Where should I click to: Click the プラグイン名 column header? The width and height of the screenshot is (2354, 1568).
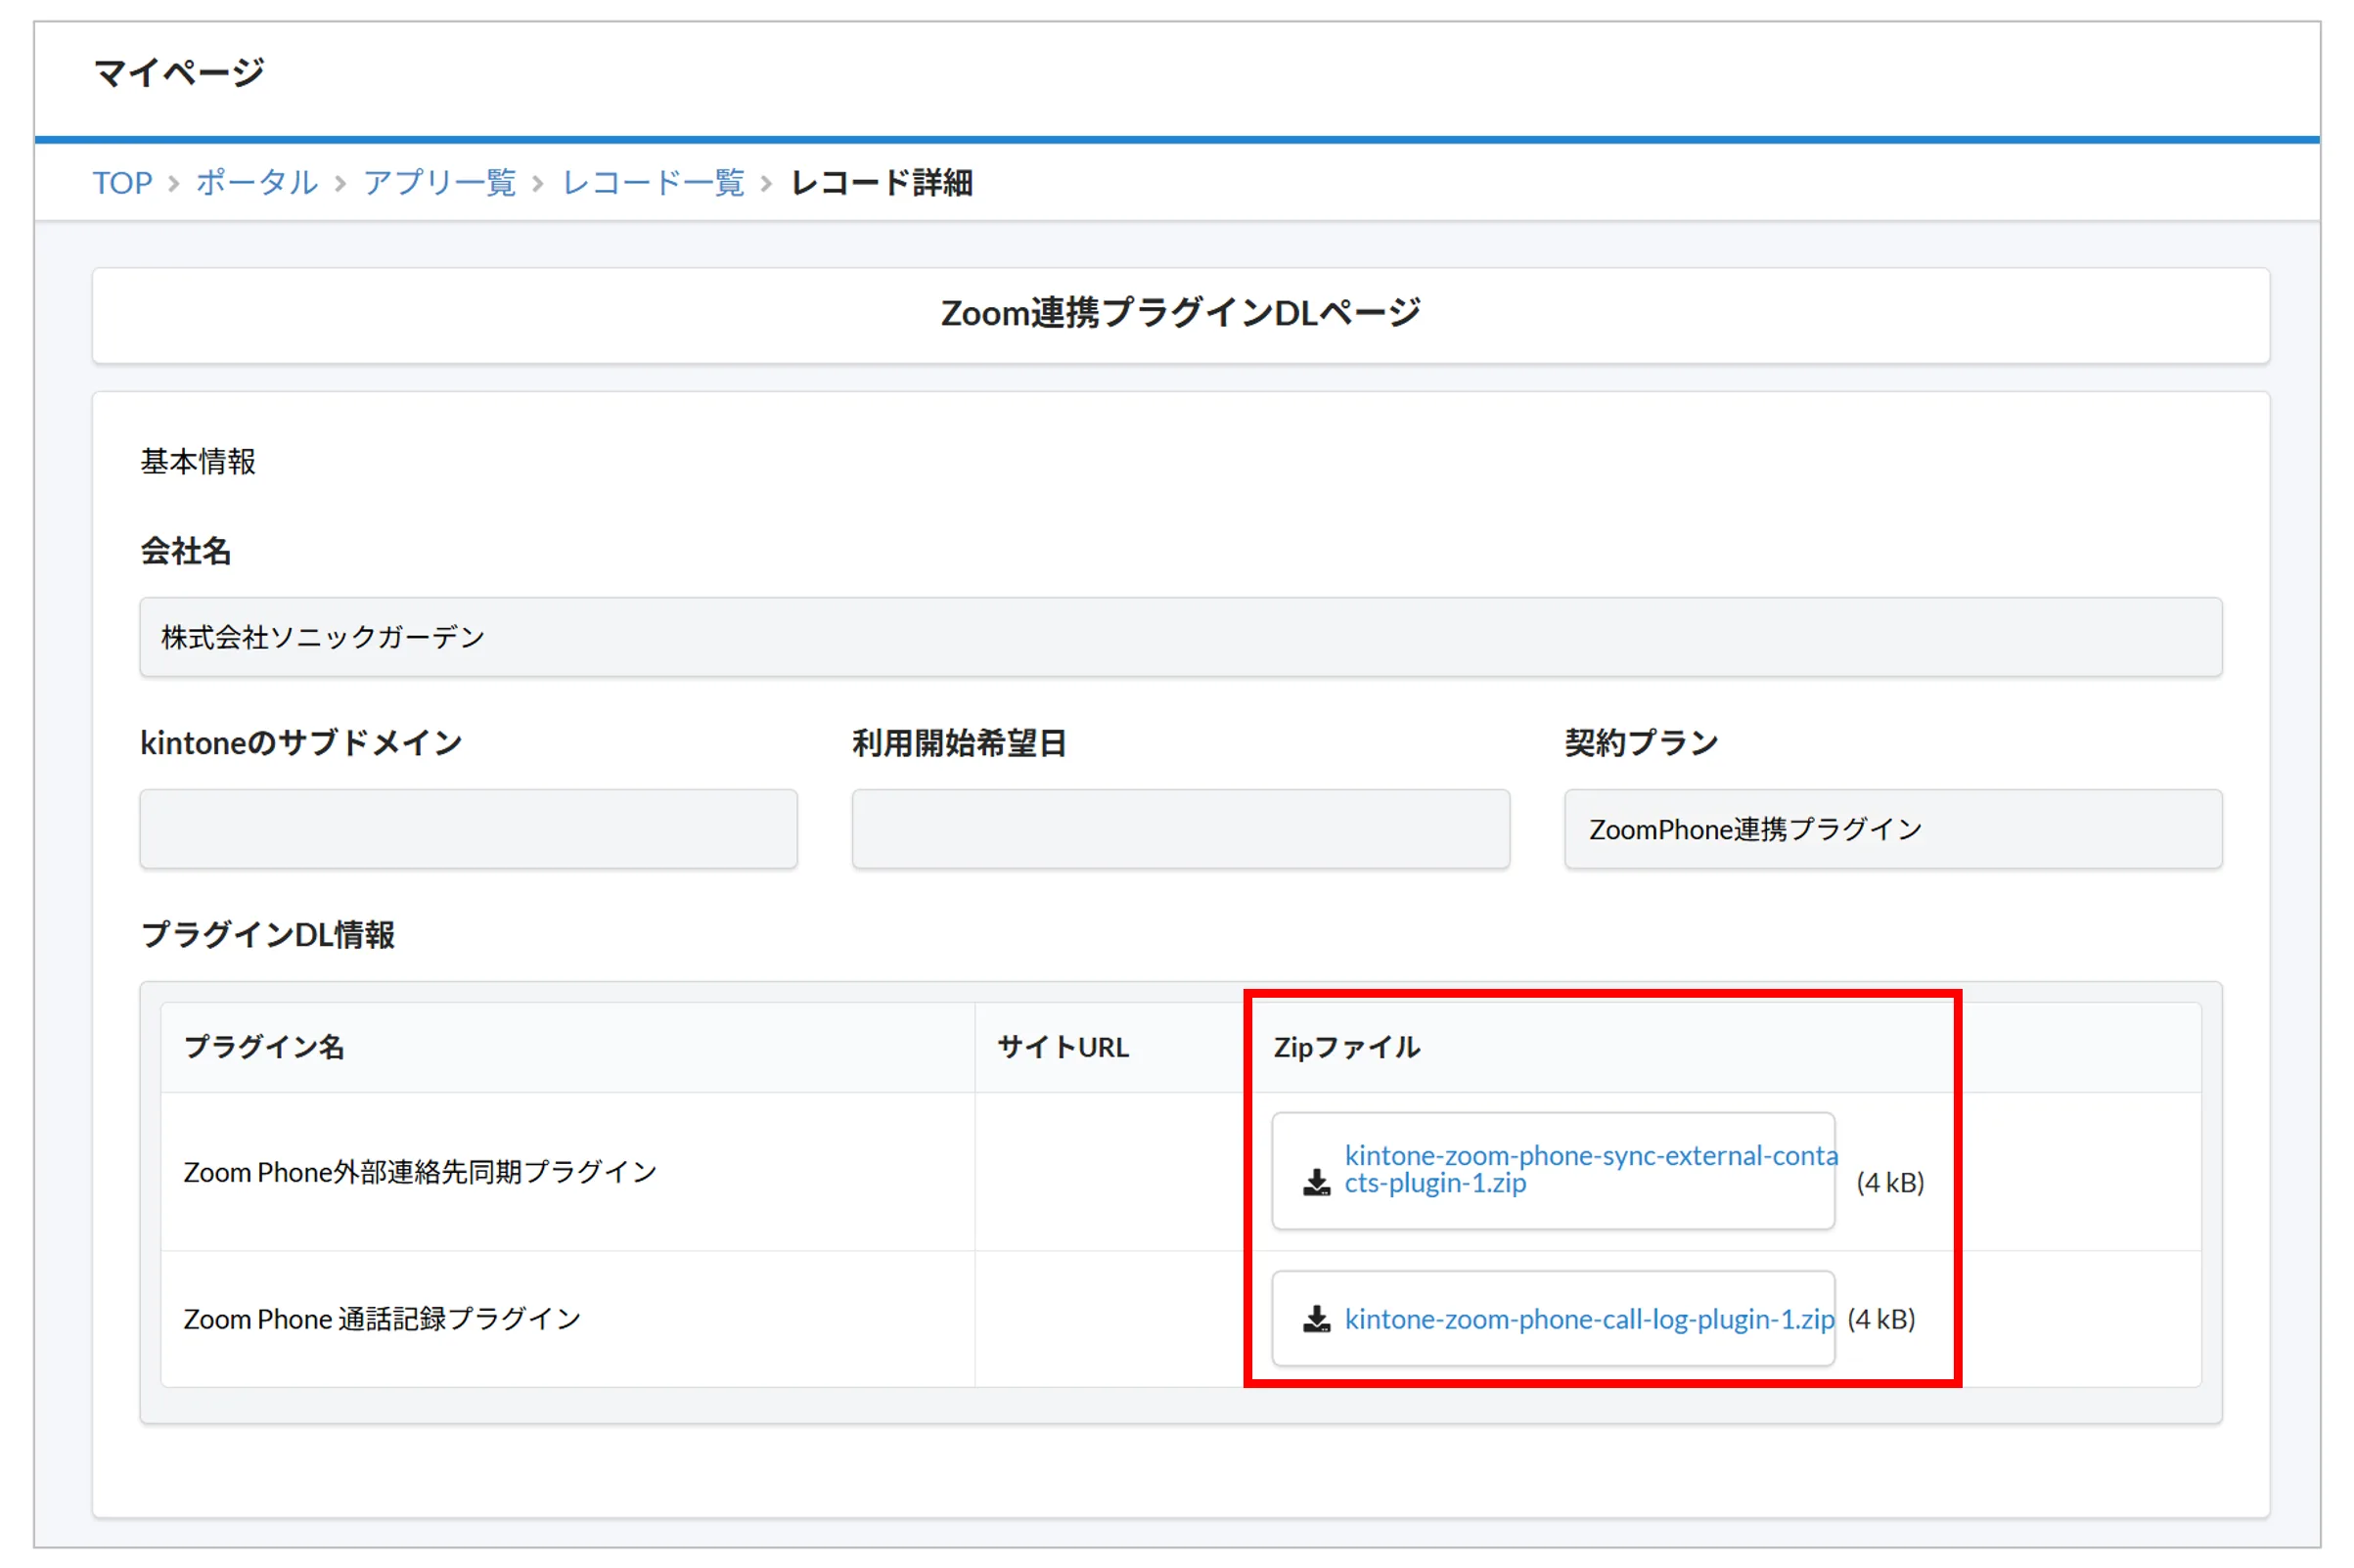click(x=264, y=1047)
